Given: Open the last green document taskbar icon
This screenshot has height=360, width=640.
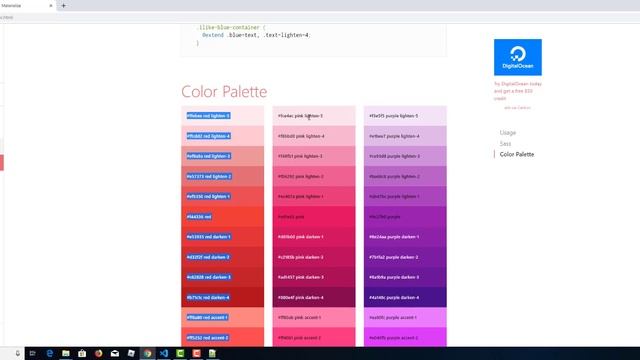Looking at the screenshot, I should coord(212,353).
